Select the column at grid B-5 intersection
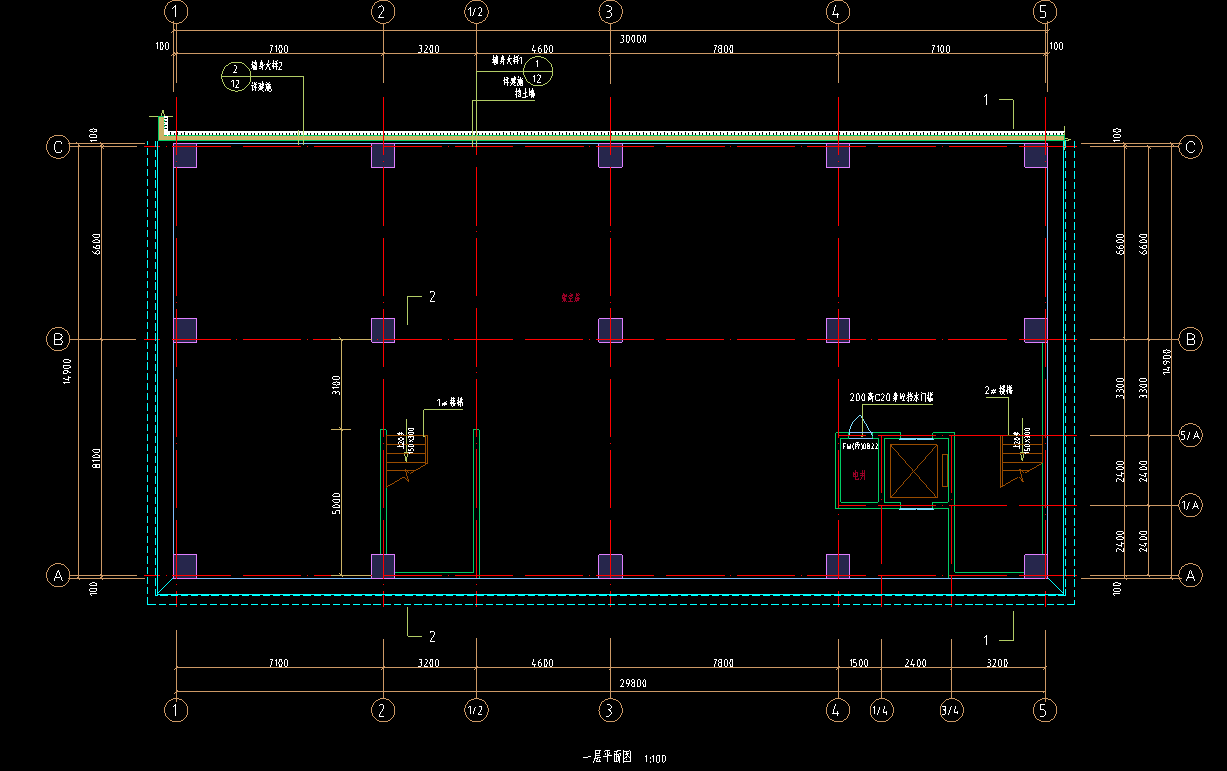1227x771 pixels. point(1036,330)
